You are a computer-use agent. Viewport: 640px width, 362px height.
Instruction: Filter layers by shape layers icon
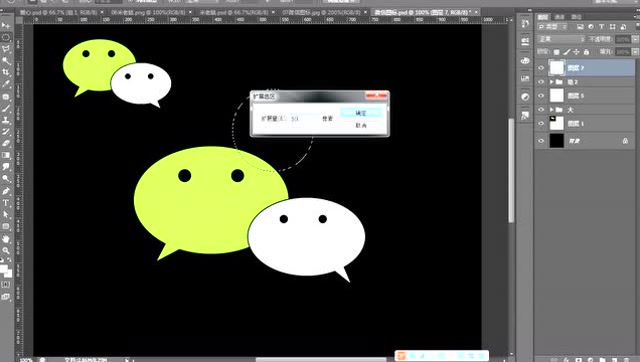(x=612, y=27)
